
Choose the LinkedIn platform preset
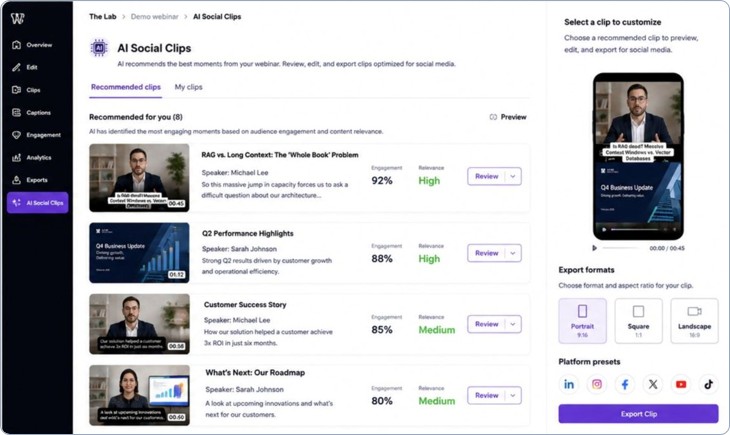(568, 384)
